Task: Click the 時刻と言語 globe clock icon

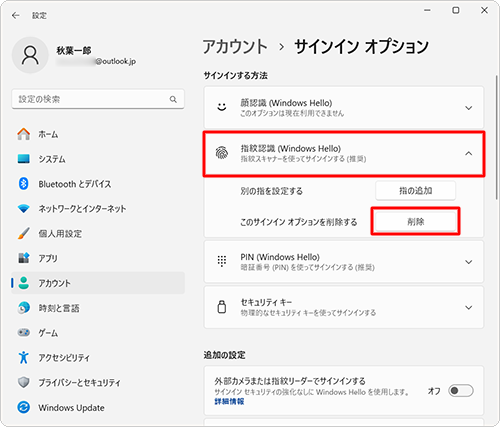Action: [x=24, y=308]
